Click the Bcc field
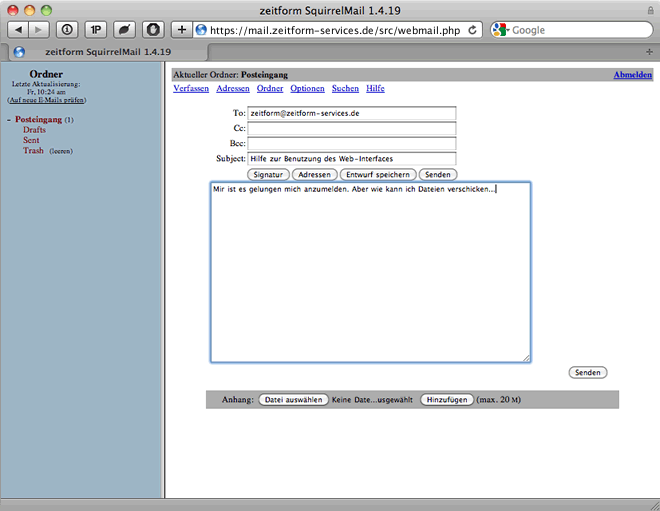Viewport: 660px width, 511px height. [351, 144]
